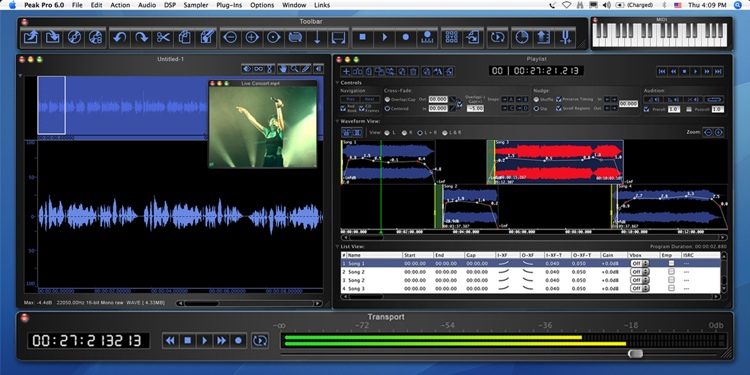Collapse the Waveform View section triangle

tap(337, 121)
